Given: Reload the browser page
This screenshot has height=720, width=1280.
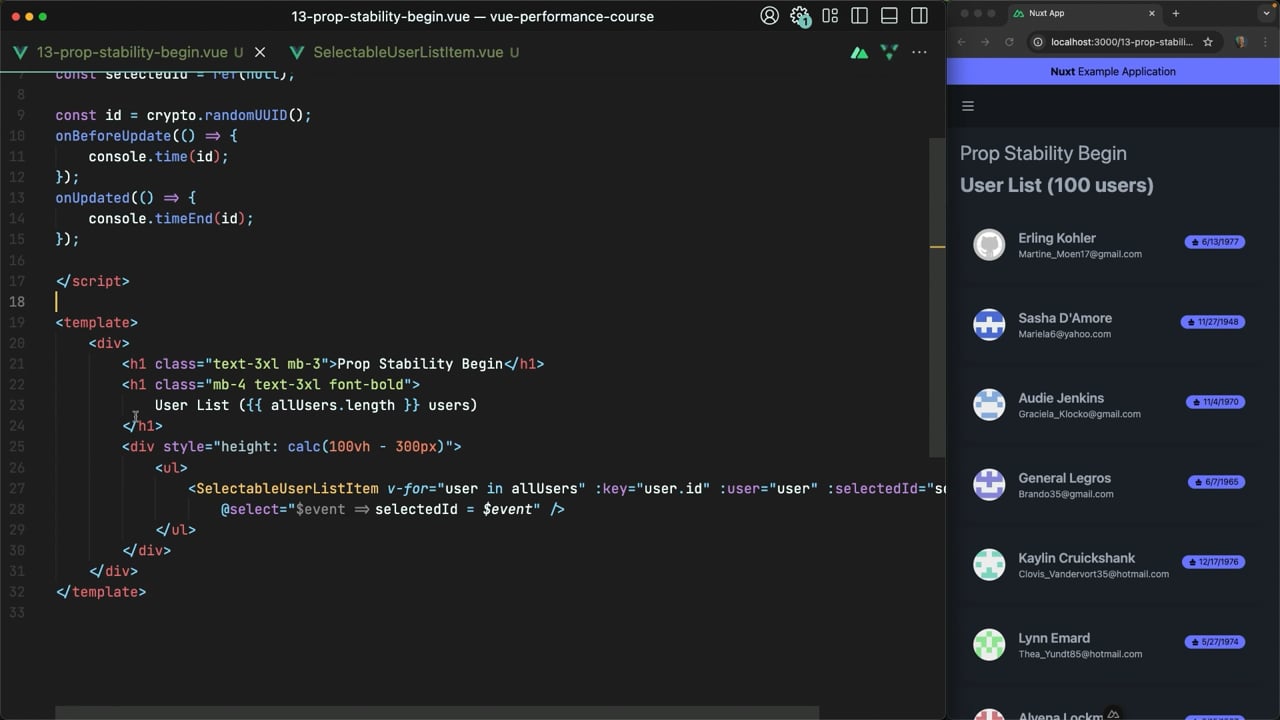Looking at the screenshot, I should 1009,42.
